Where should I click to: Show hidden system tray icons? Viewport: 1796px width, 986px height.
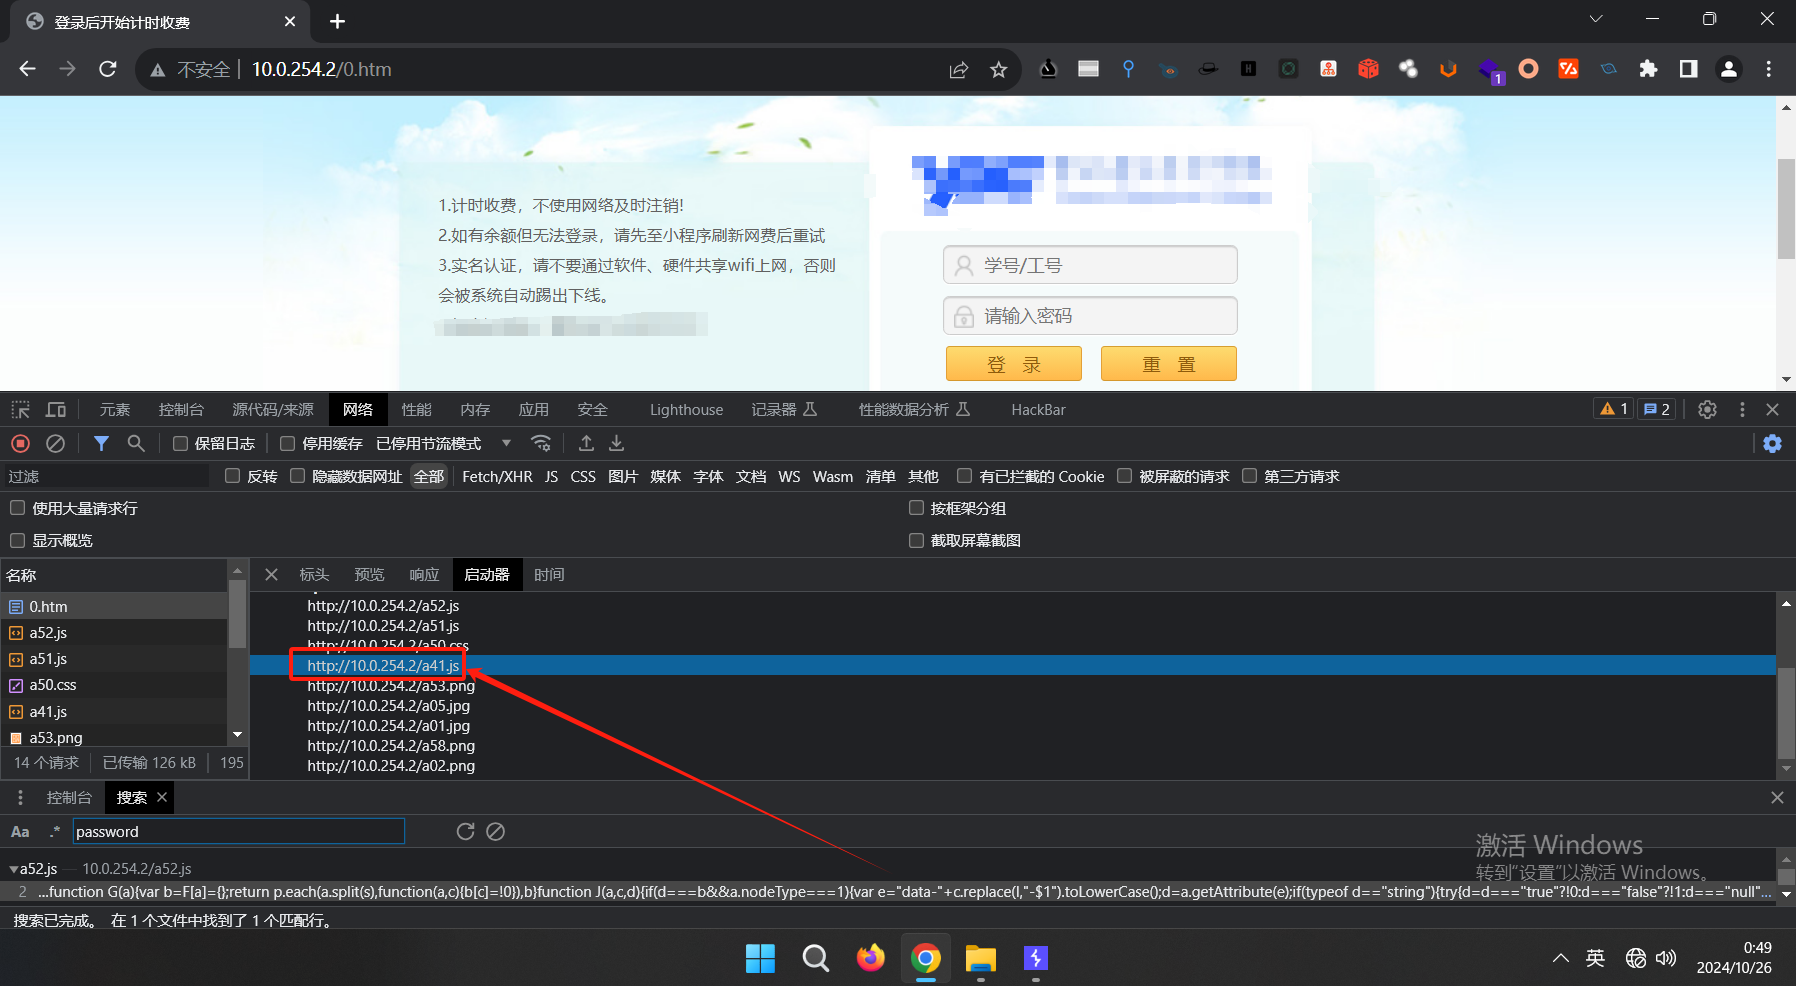(x=1560, y=958)
